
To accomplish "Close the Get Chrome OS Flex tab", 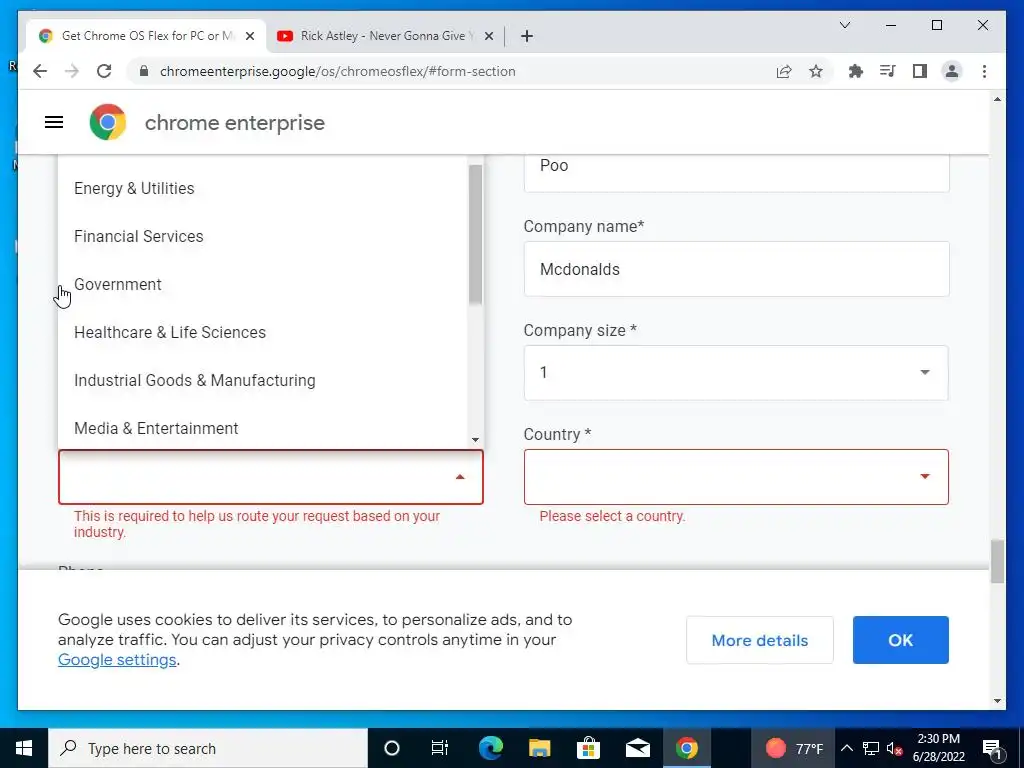I will [x=249, y=36].
